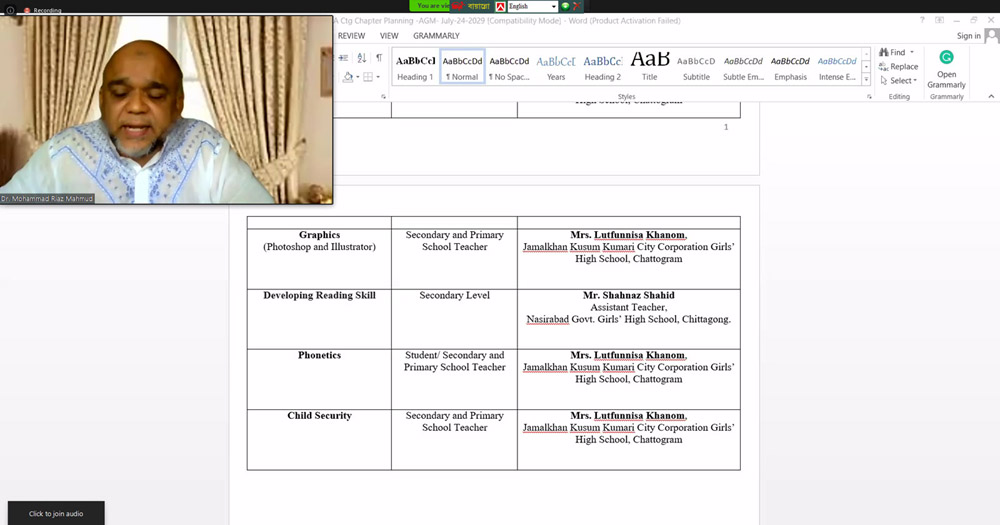Click Sign in link in Word
The height and width of the screenshot is (525, 1000).
pos(968,36)
